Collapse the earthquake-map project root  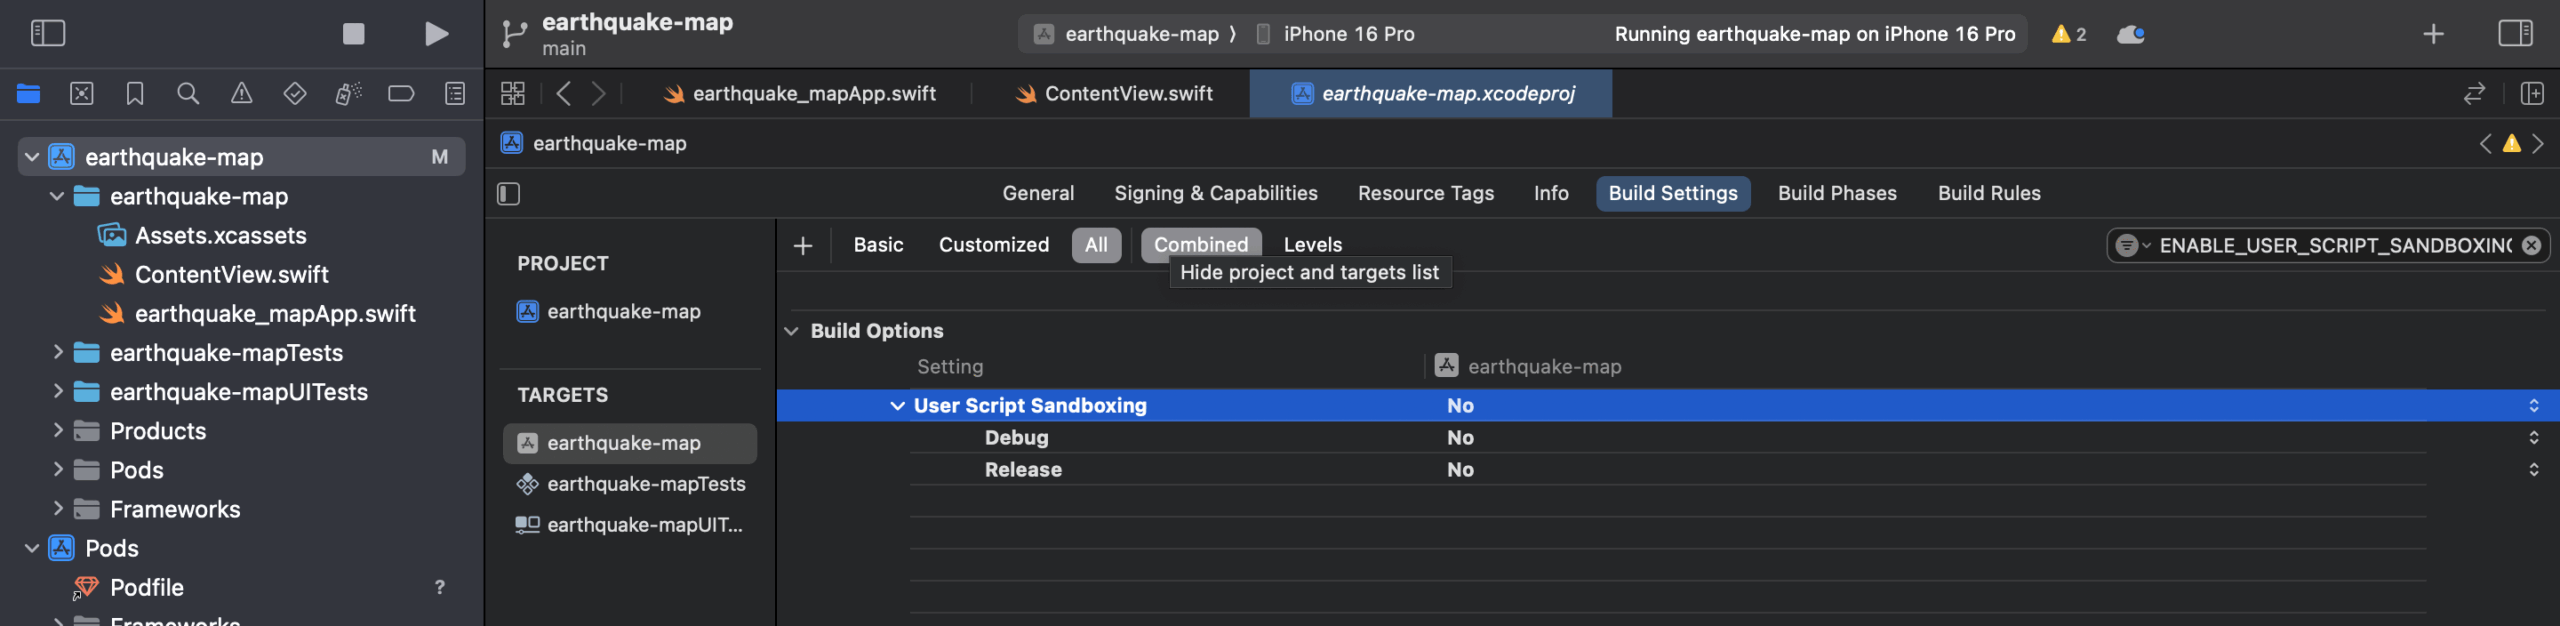(x=32, y=157)
